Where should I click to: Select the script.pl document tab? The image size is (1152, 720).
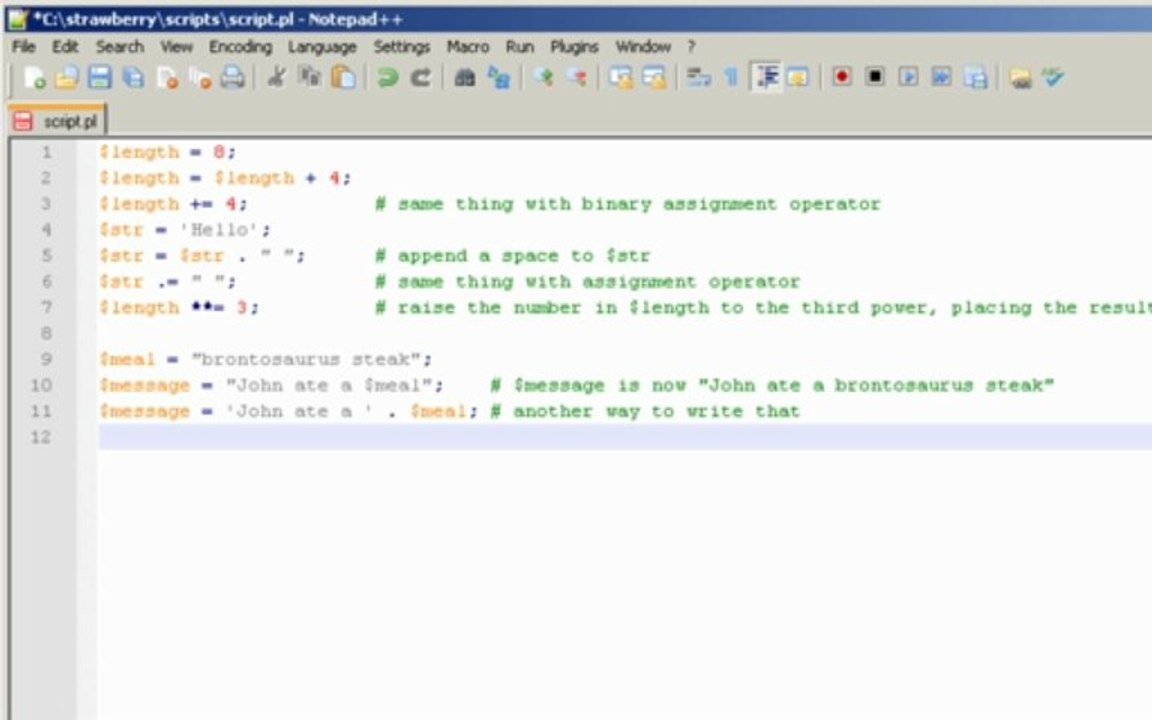(x=57, y=120)
